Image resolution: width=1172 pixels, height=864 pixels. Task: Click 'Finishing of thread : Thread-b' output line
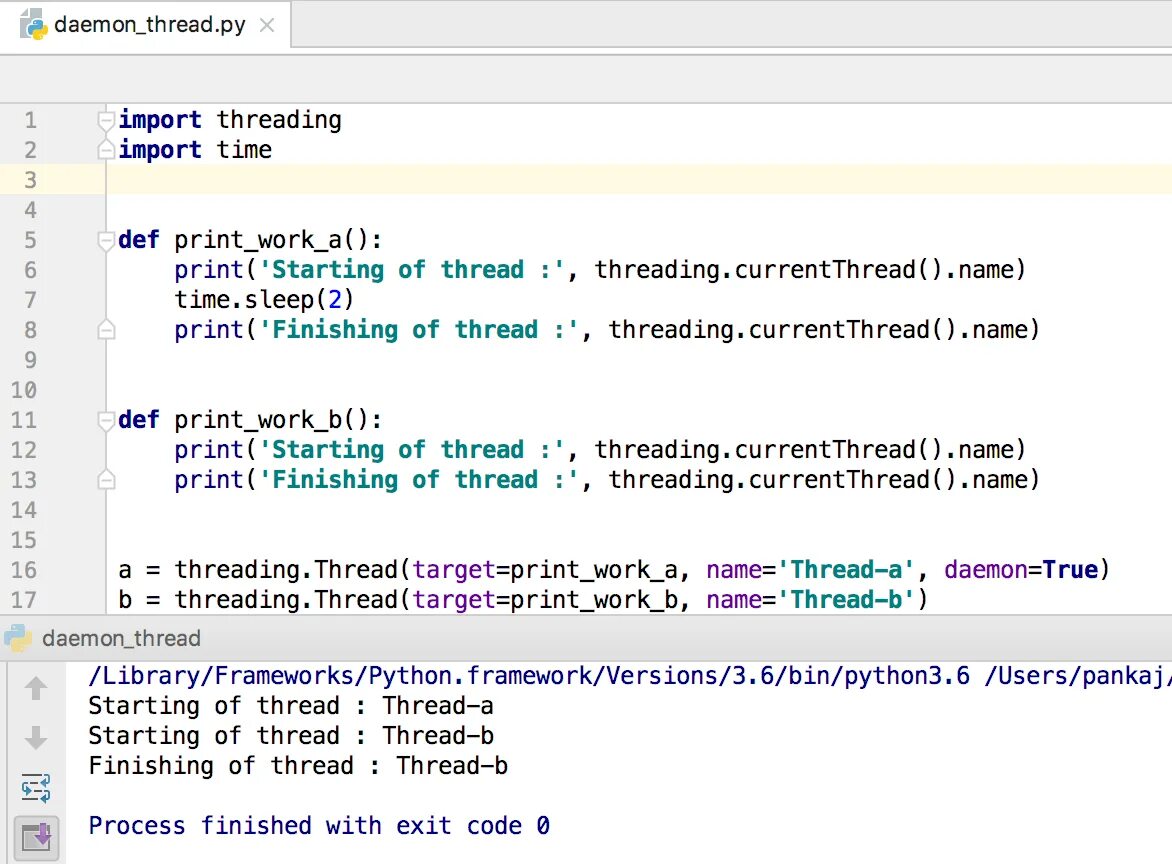pyautogui.click(x=298, y=765)
